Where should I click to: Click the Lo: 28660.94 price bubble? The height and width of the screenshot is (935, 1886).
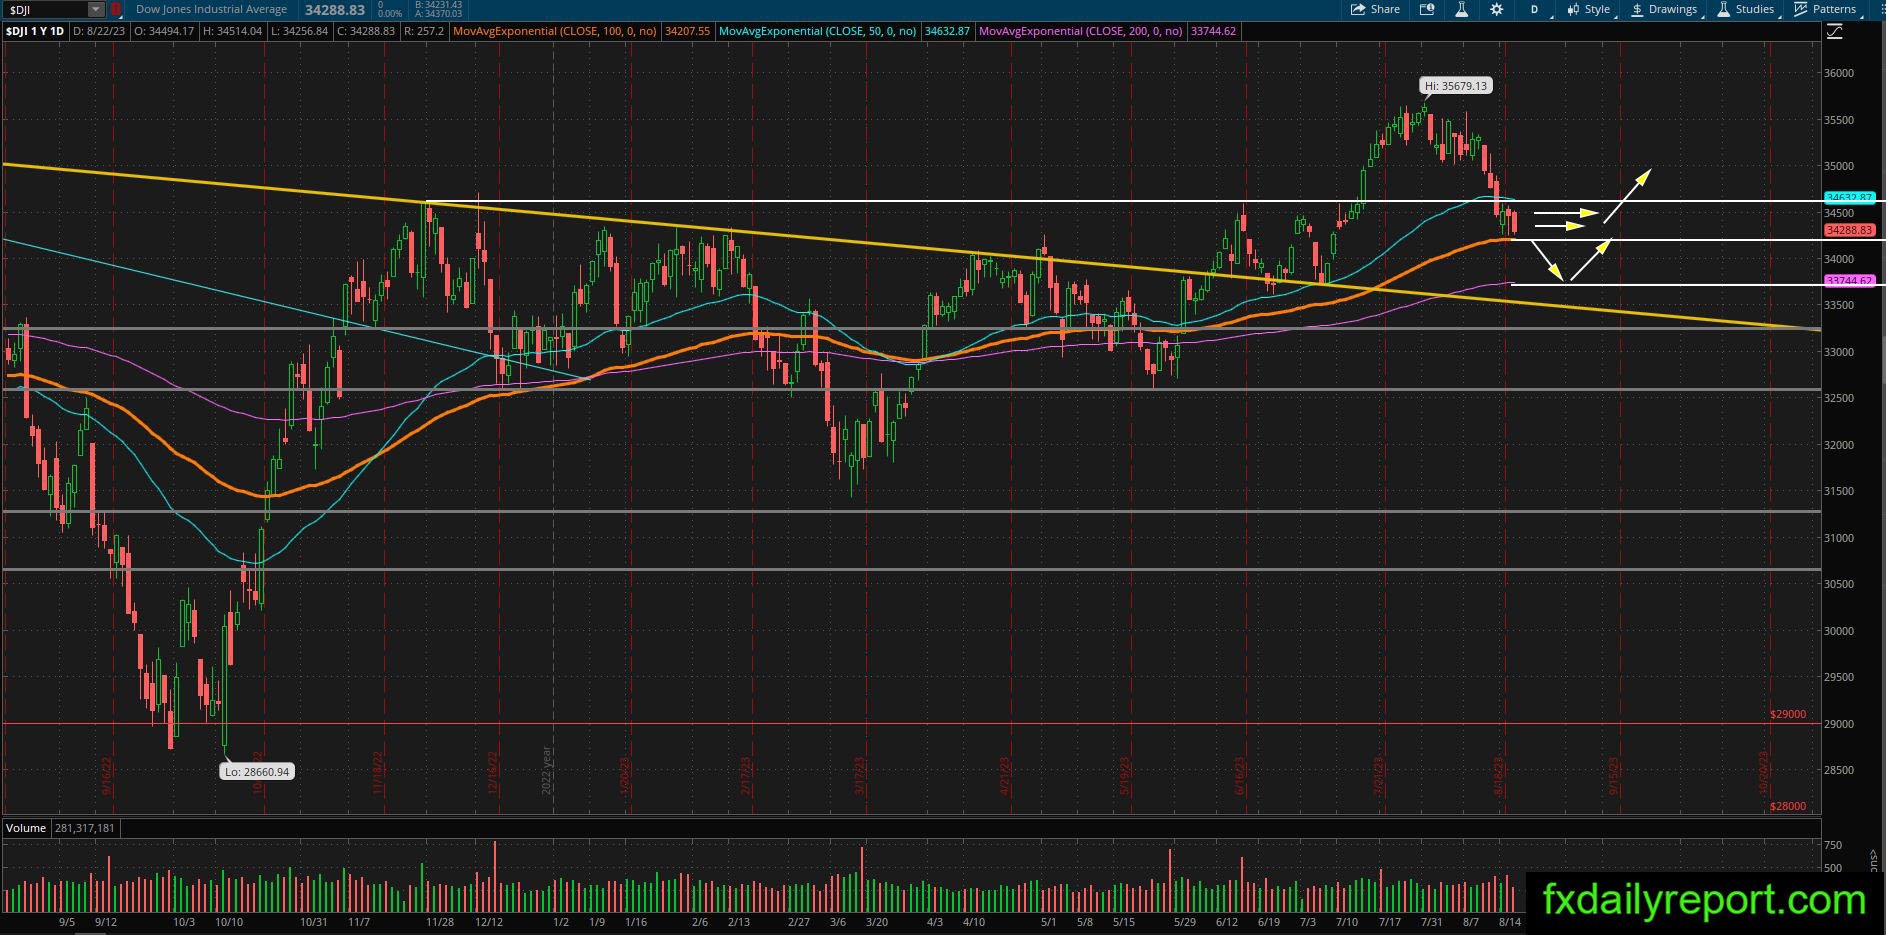coord(257,771)
